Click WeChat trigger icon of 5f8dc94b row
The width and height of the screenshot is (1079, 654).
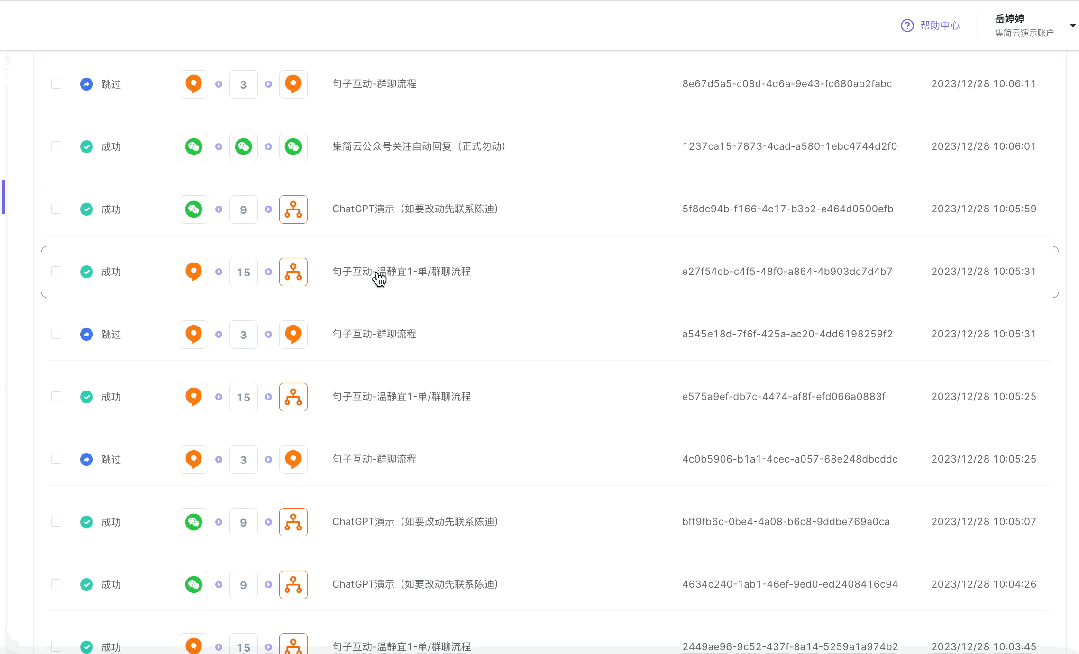click(193, 209)
